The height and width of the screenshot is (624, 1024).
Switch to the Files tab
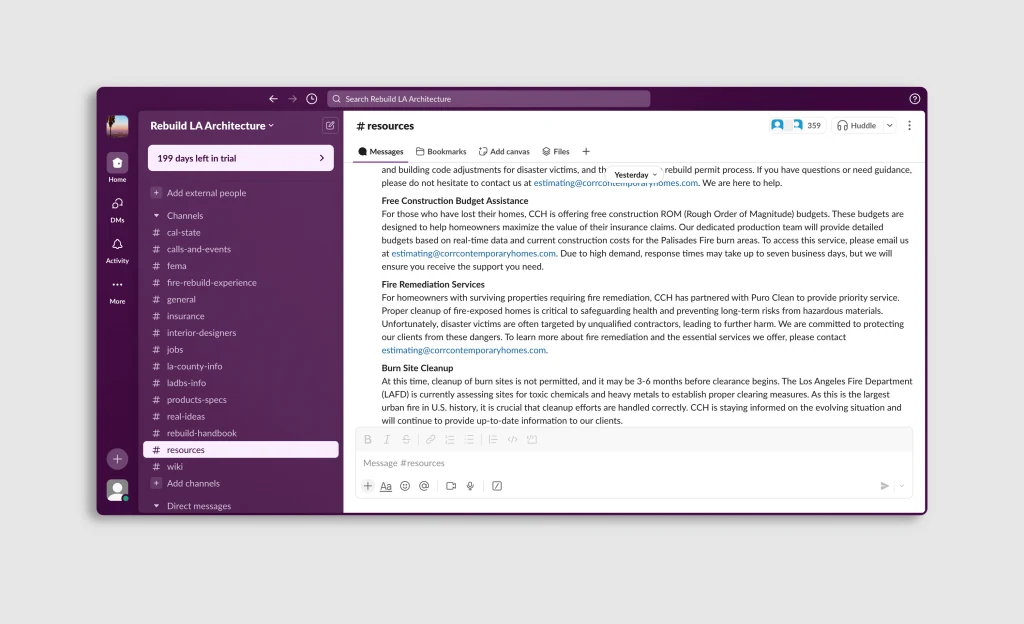[x=555, y=152]
